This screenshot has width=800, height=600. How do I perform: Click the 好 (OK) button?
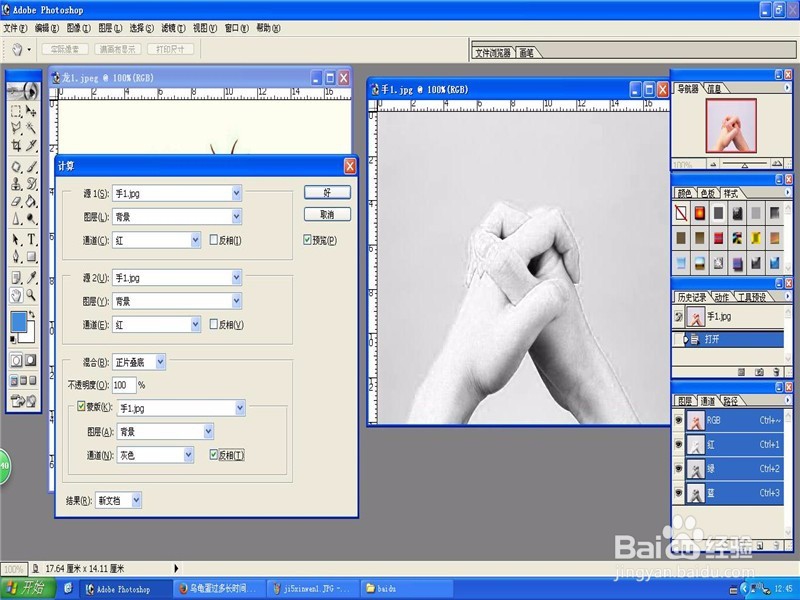[x=327, y=192]
